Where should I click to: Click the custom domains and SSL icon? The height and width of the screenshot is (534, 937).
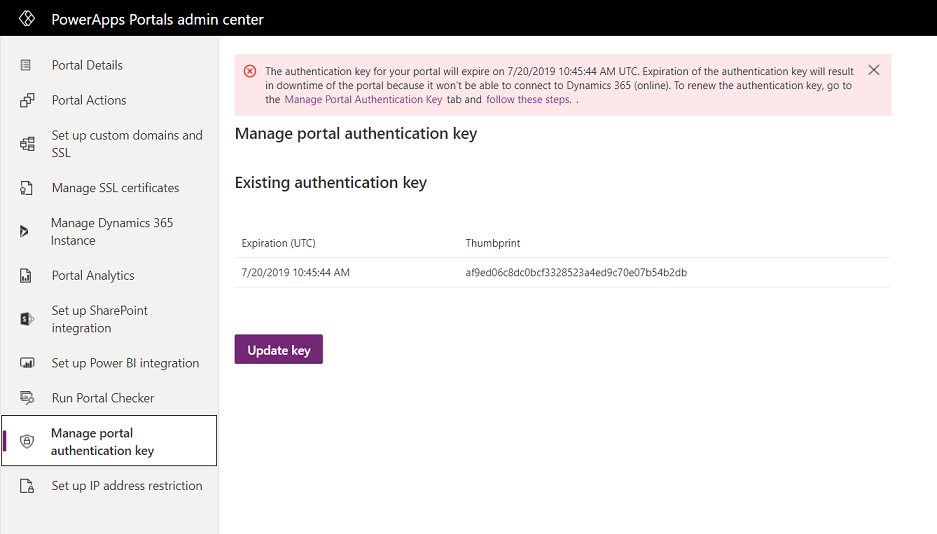coord(27,144)
